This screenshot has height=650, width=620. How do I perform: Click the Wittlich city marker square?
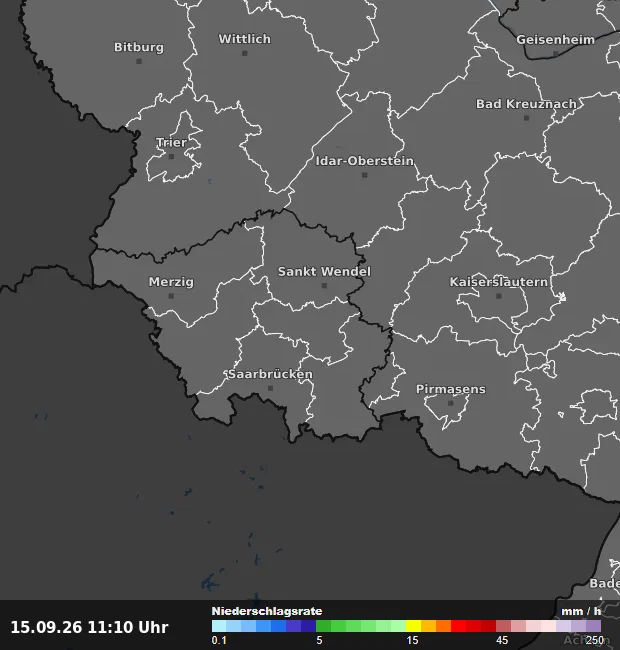click(x=245, y=53)
